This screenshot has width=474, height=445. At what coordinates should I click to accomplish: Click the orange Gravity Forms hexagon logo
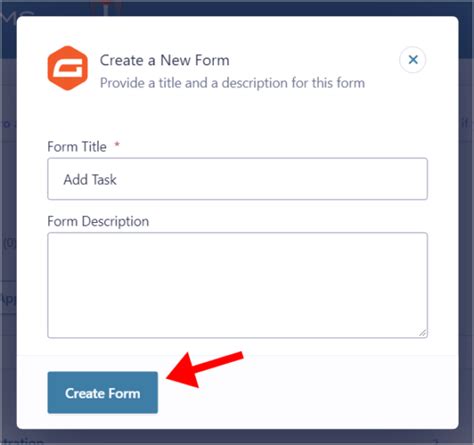[68, 68]
